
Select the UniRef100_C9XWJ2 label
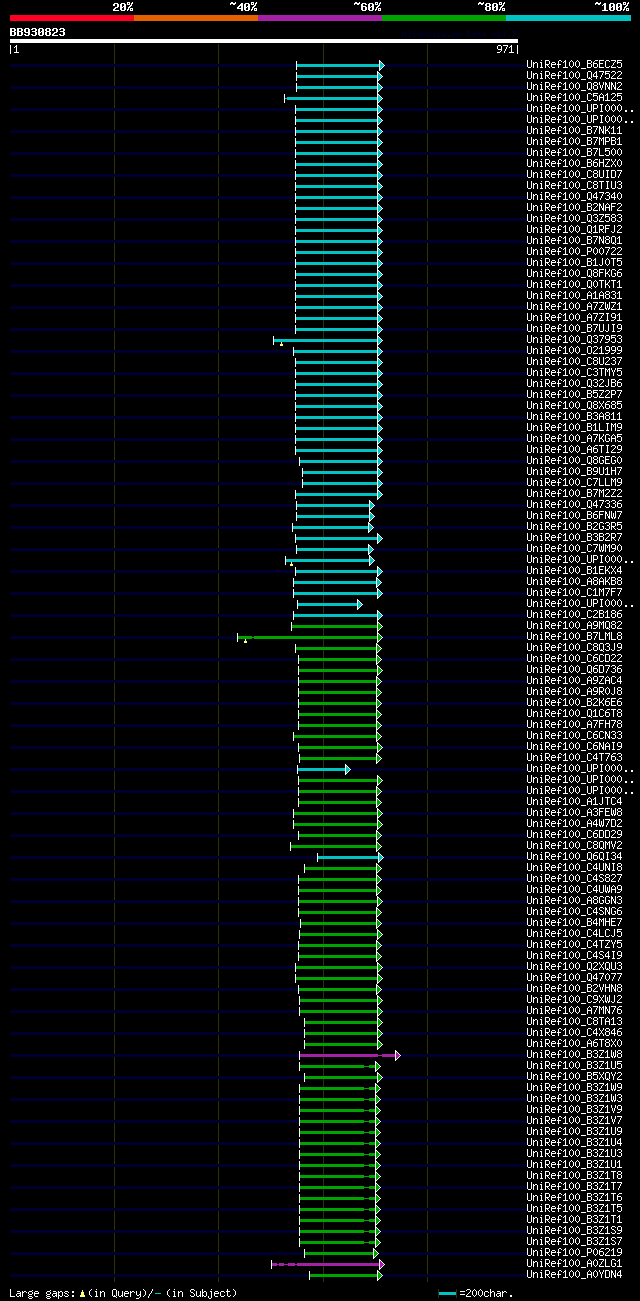(x=574, y=1000)
